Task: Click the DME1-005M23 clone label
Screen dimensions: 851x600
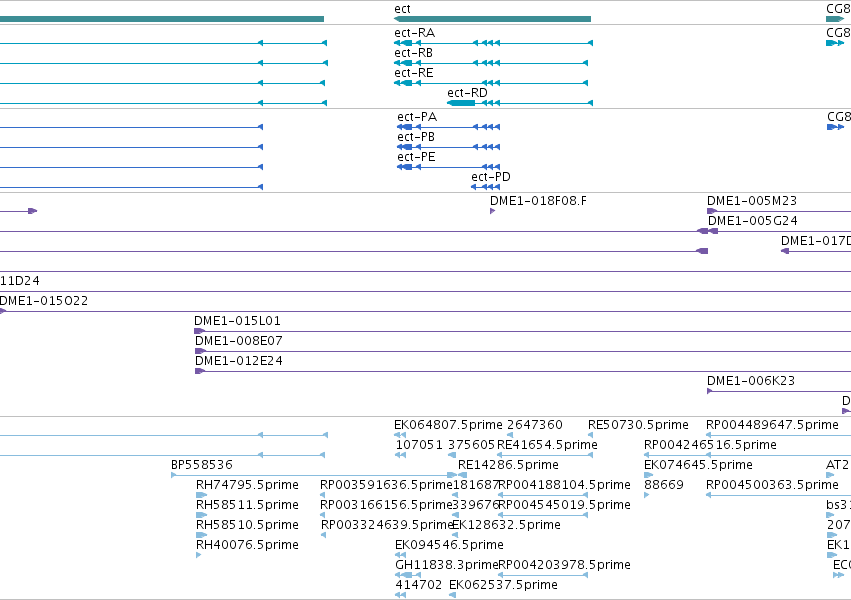Action: pos(752,201)
